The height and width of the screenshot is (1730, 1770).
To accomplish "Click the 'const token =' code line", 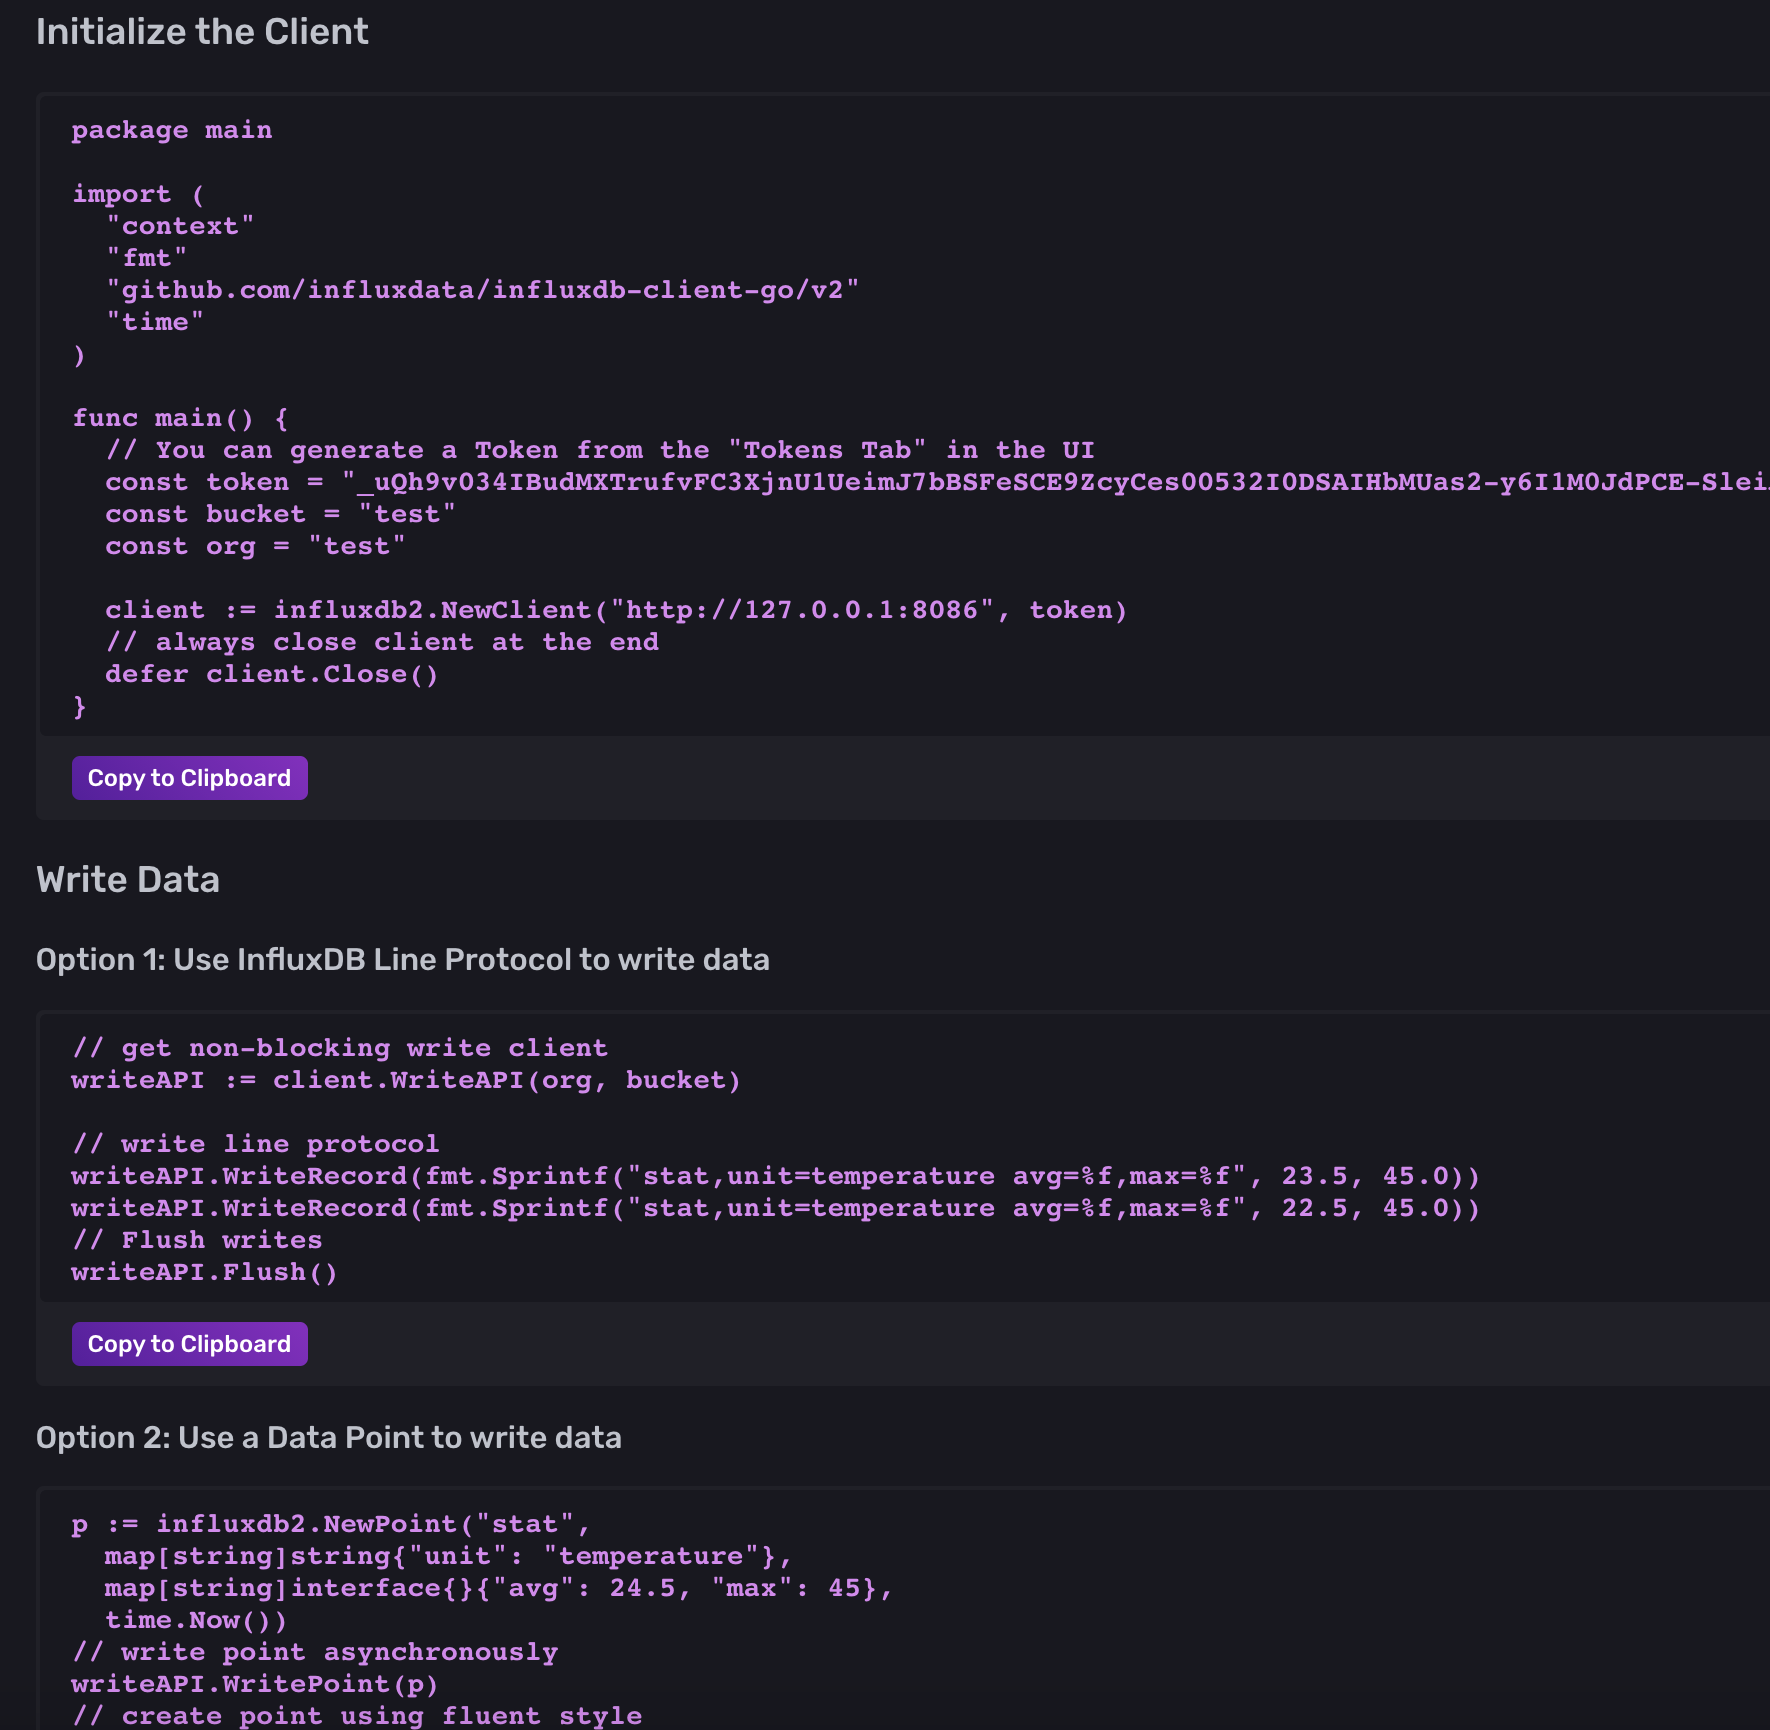I will point(937,482).
